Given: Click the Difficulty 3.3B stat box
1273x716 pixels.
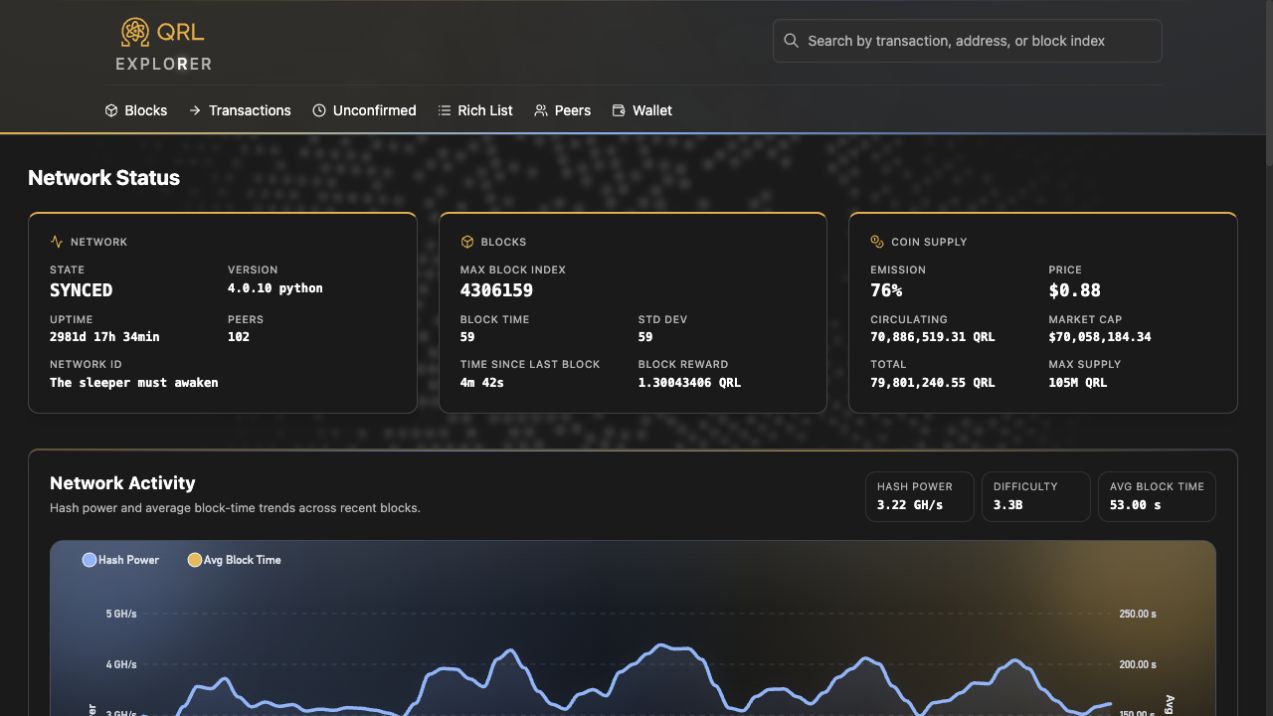Looking at the screenshot, I should pos(1036,497).
